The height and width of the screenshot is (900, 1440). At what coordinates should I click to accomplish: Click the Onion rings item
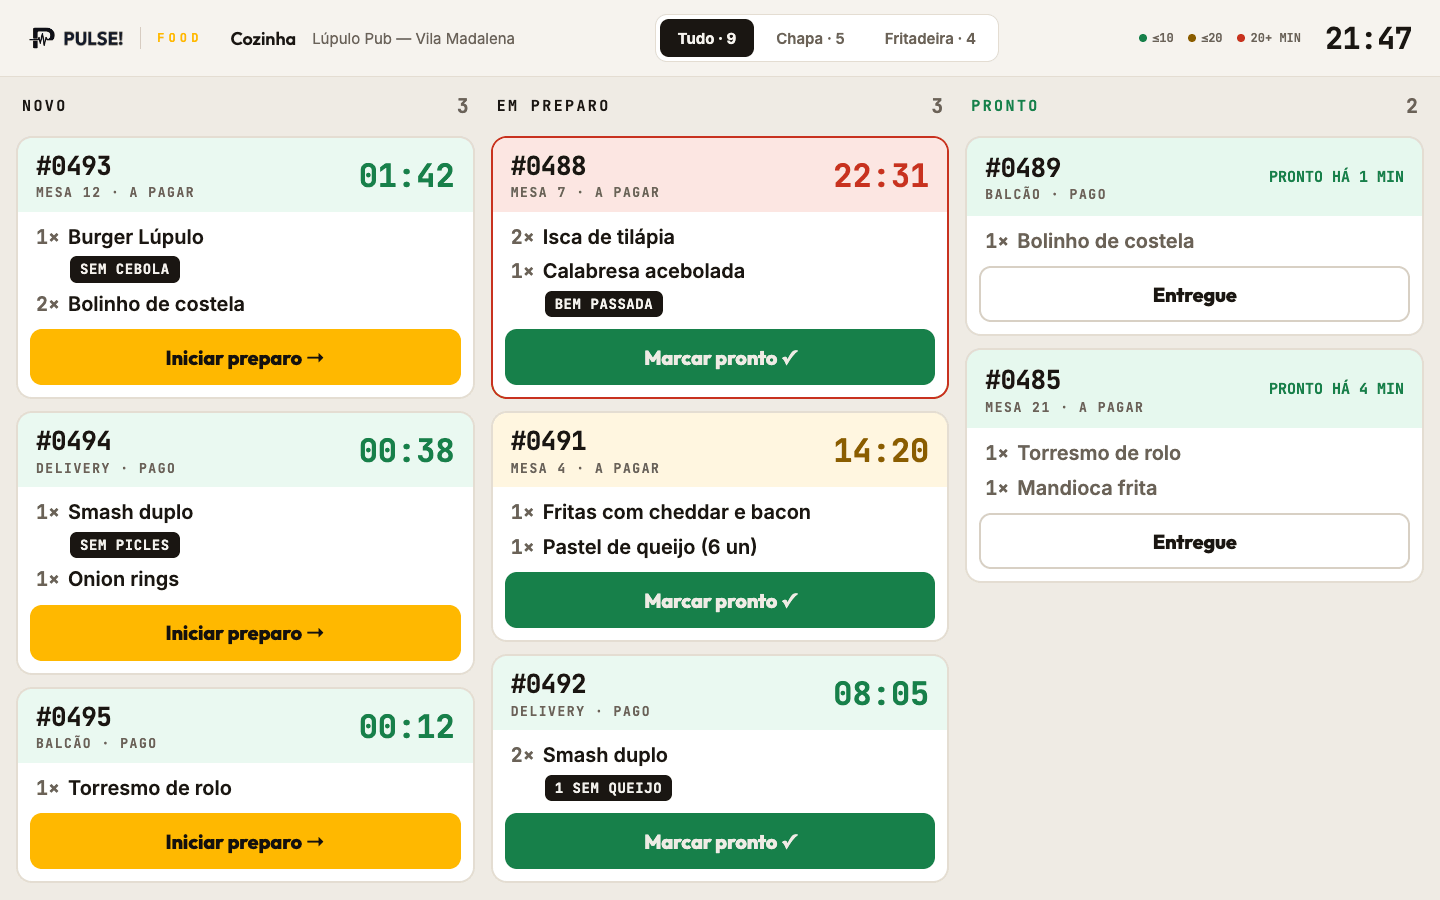coord(123,579)
